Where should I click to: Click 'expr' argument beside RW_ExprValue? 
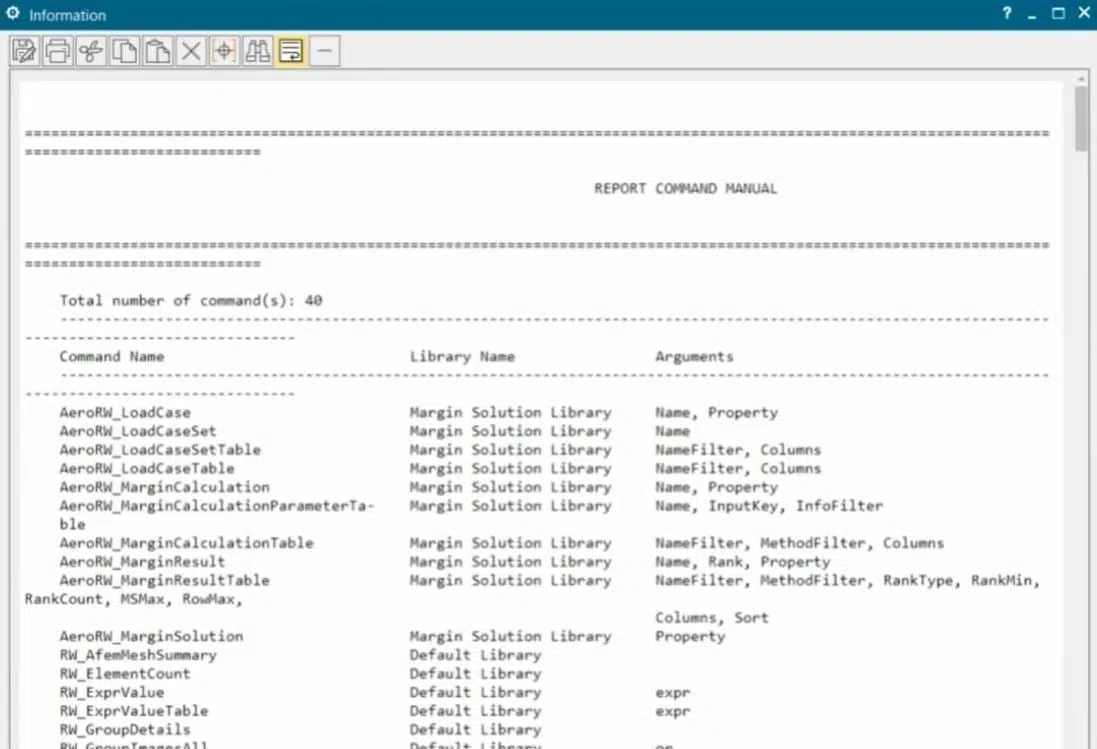(672, 693)
